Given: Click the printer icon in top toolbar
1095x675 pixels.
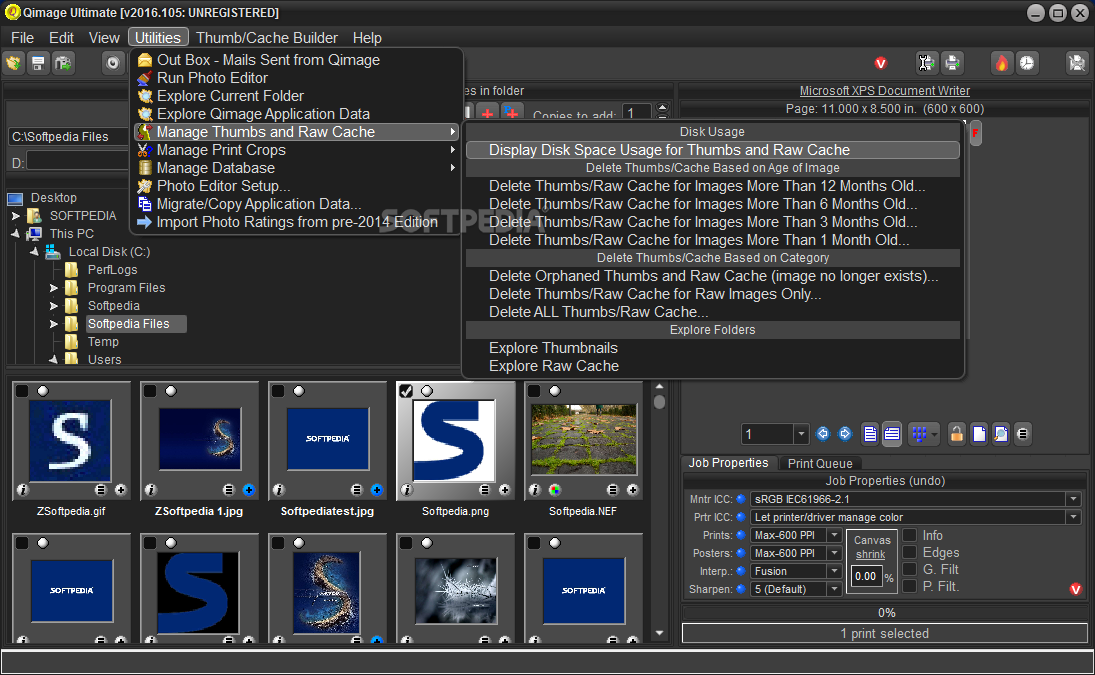Looking at the screenshot, I should pyautogui.click(x=952, y=64).
